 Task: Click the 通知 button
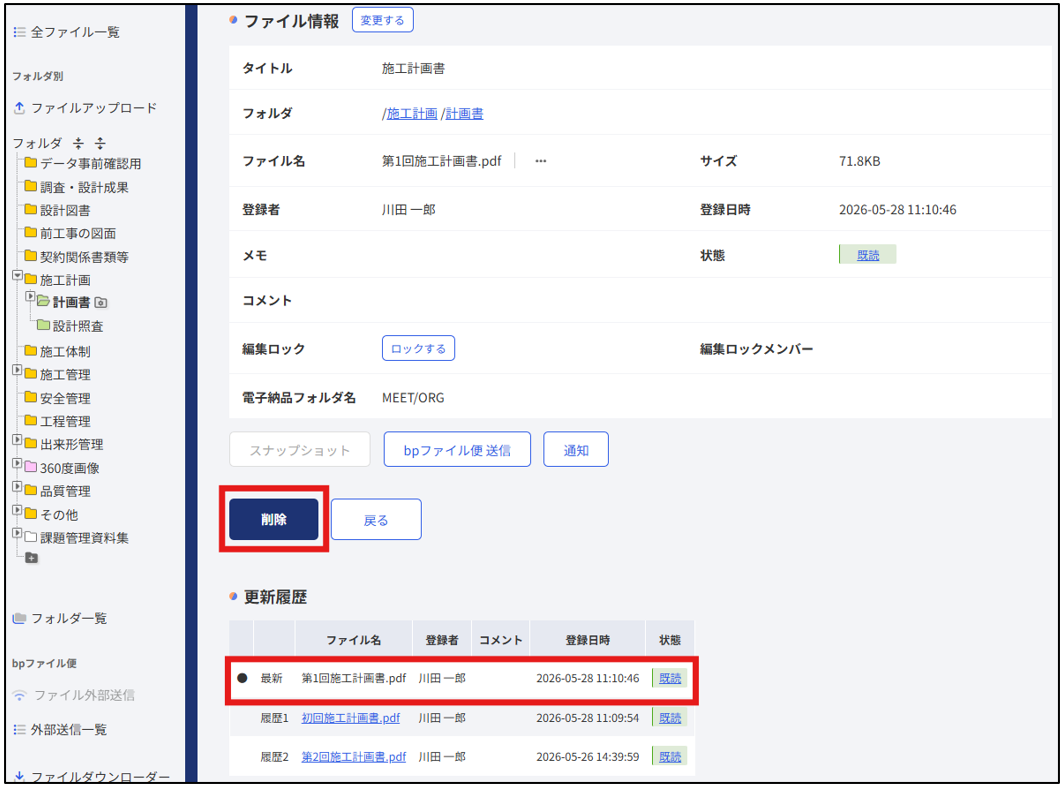point(575,450)
